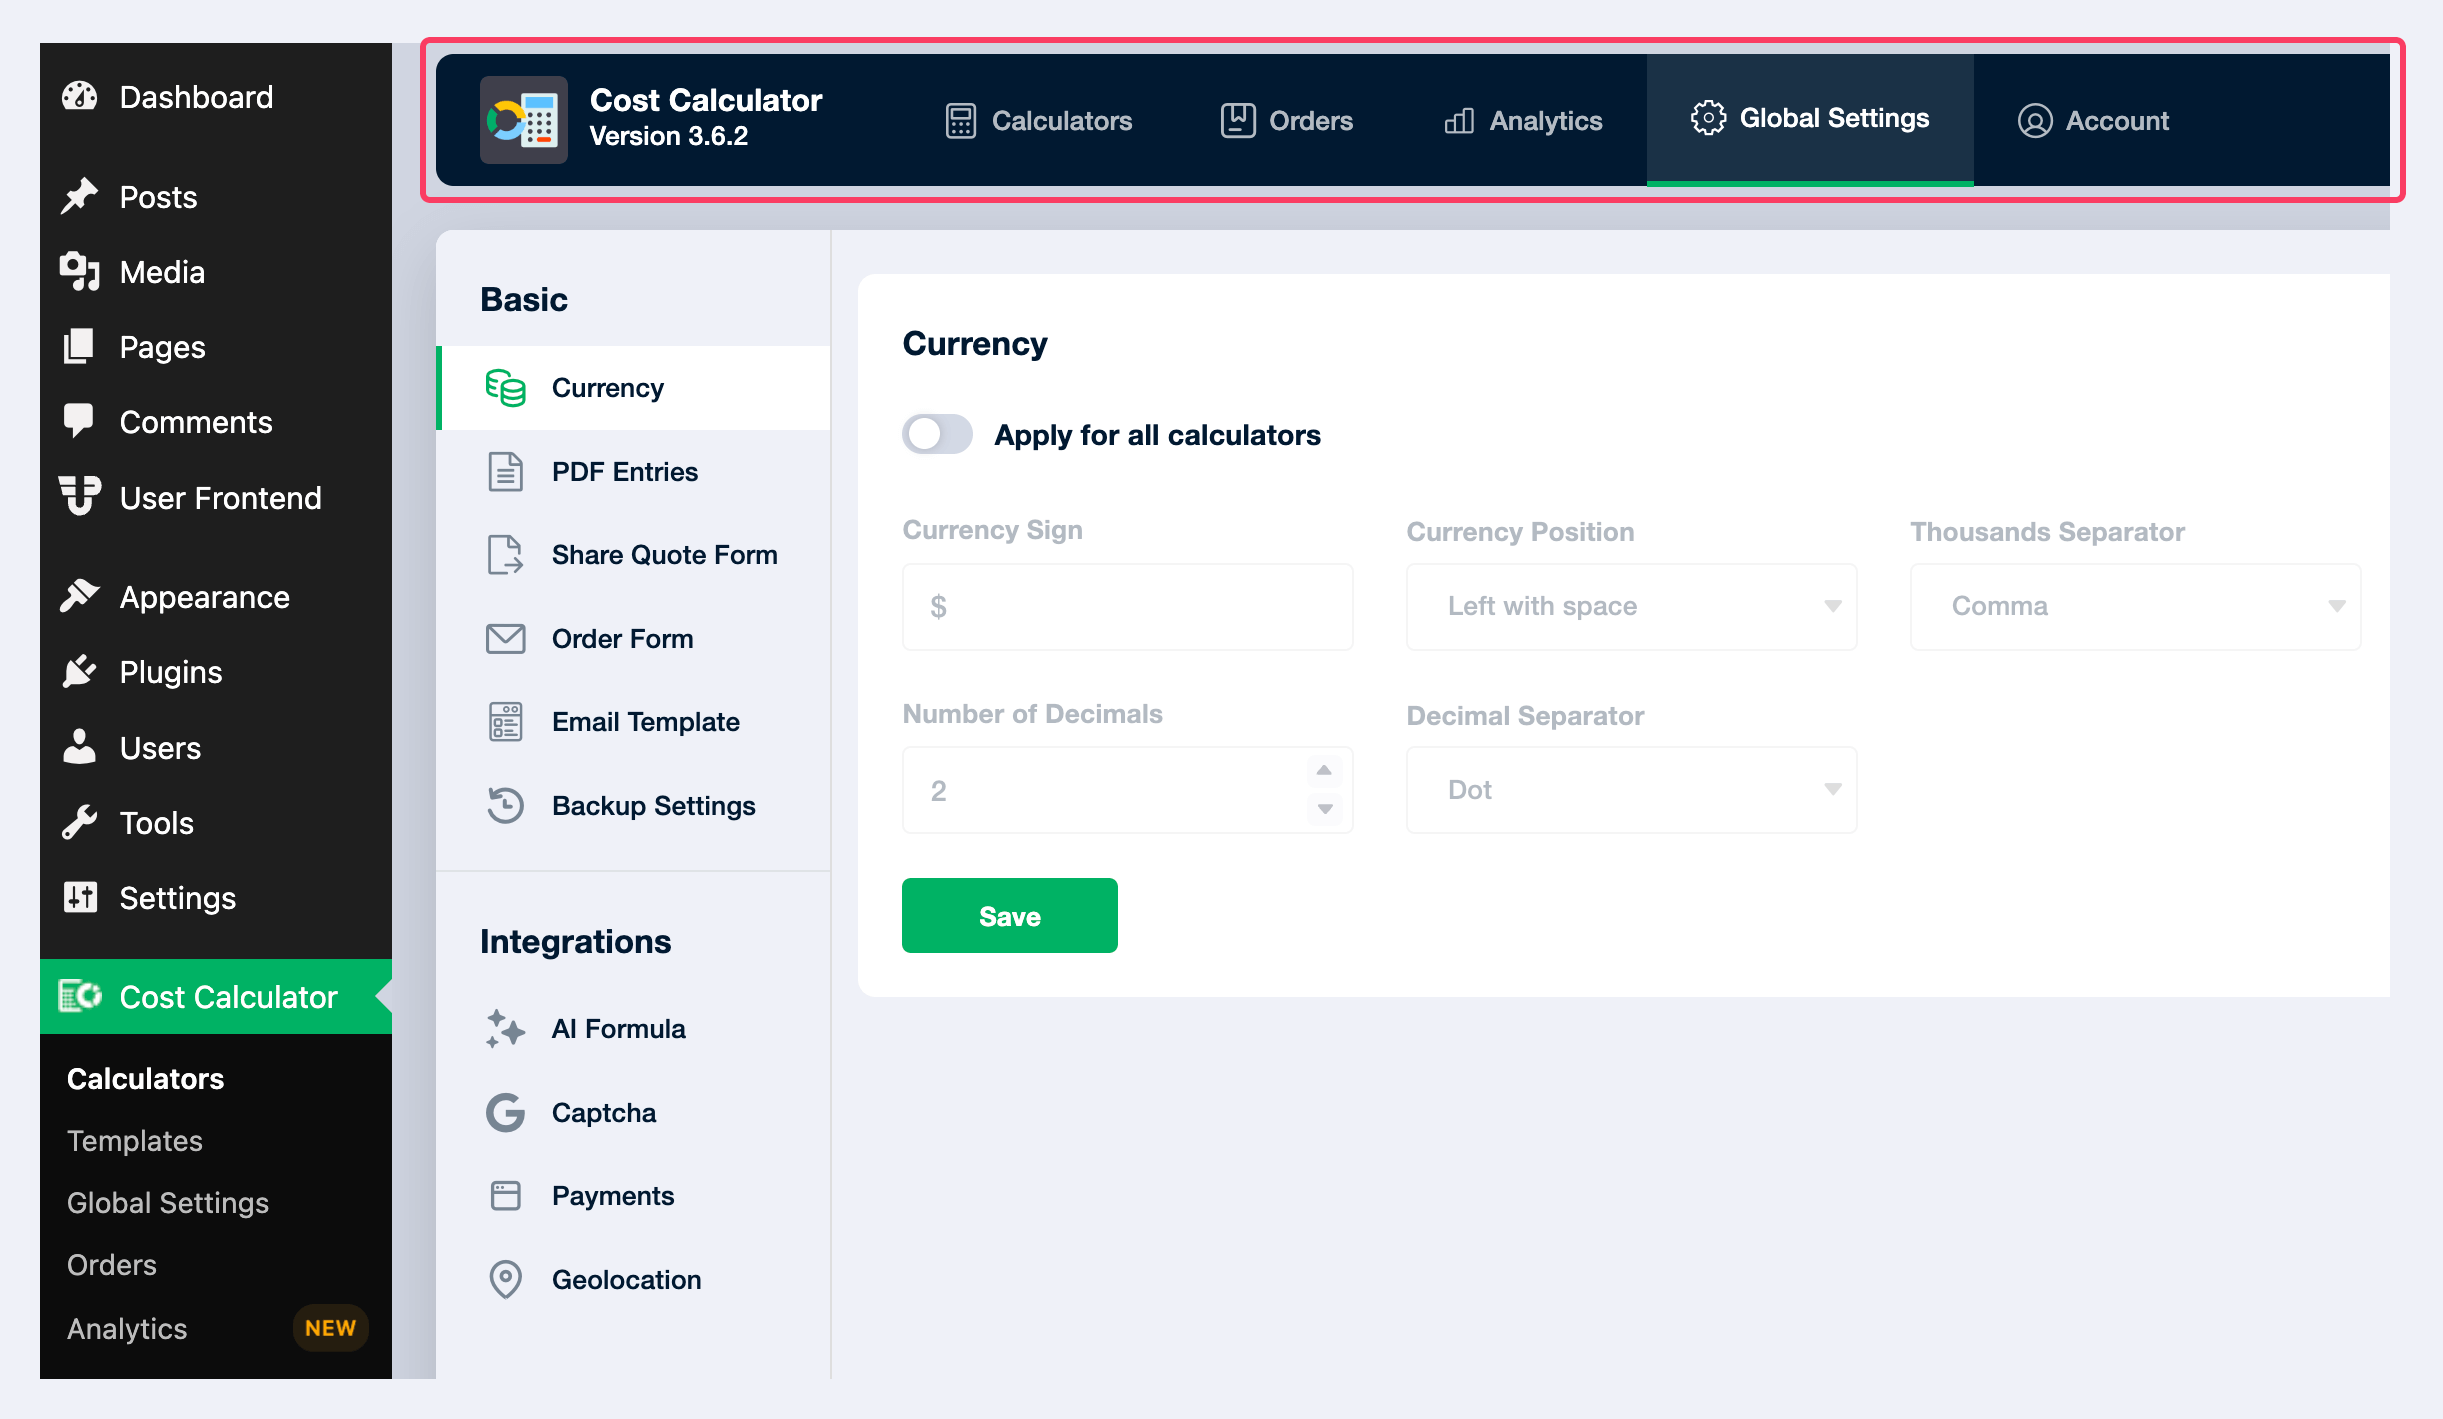Click the Share Quote Form icon
The height and width of the screenshot is (1419, 2443).
tap(505, 555)
